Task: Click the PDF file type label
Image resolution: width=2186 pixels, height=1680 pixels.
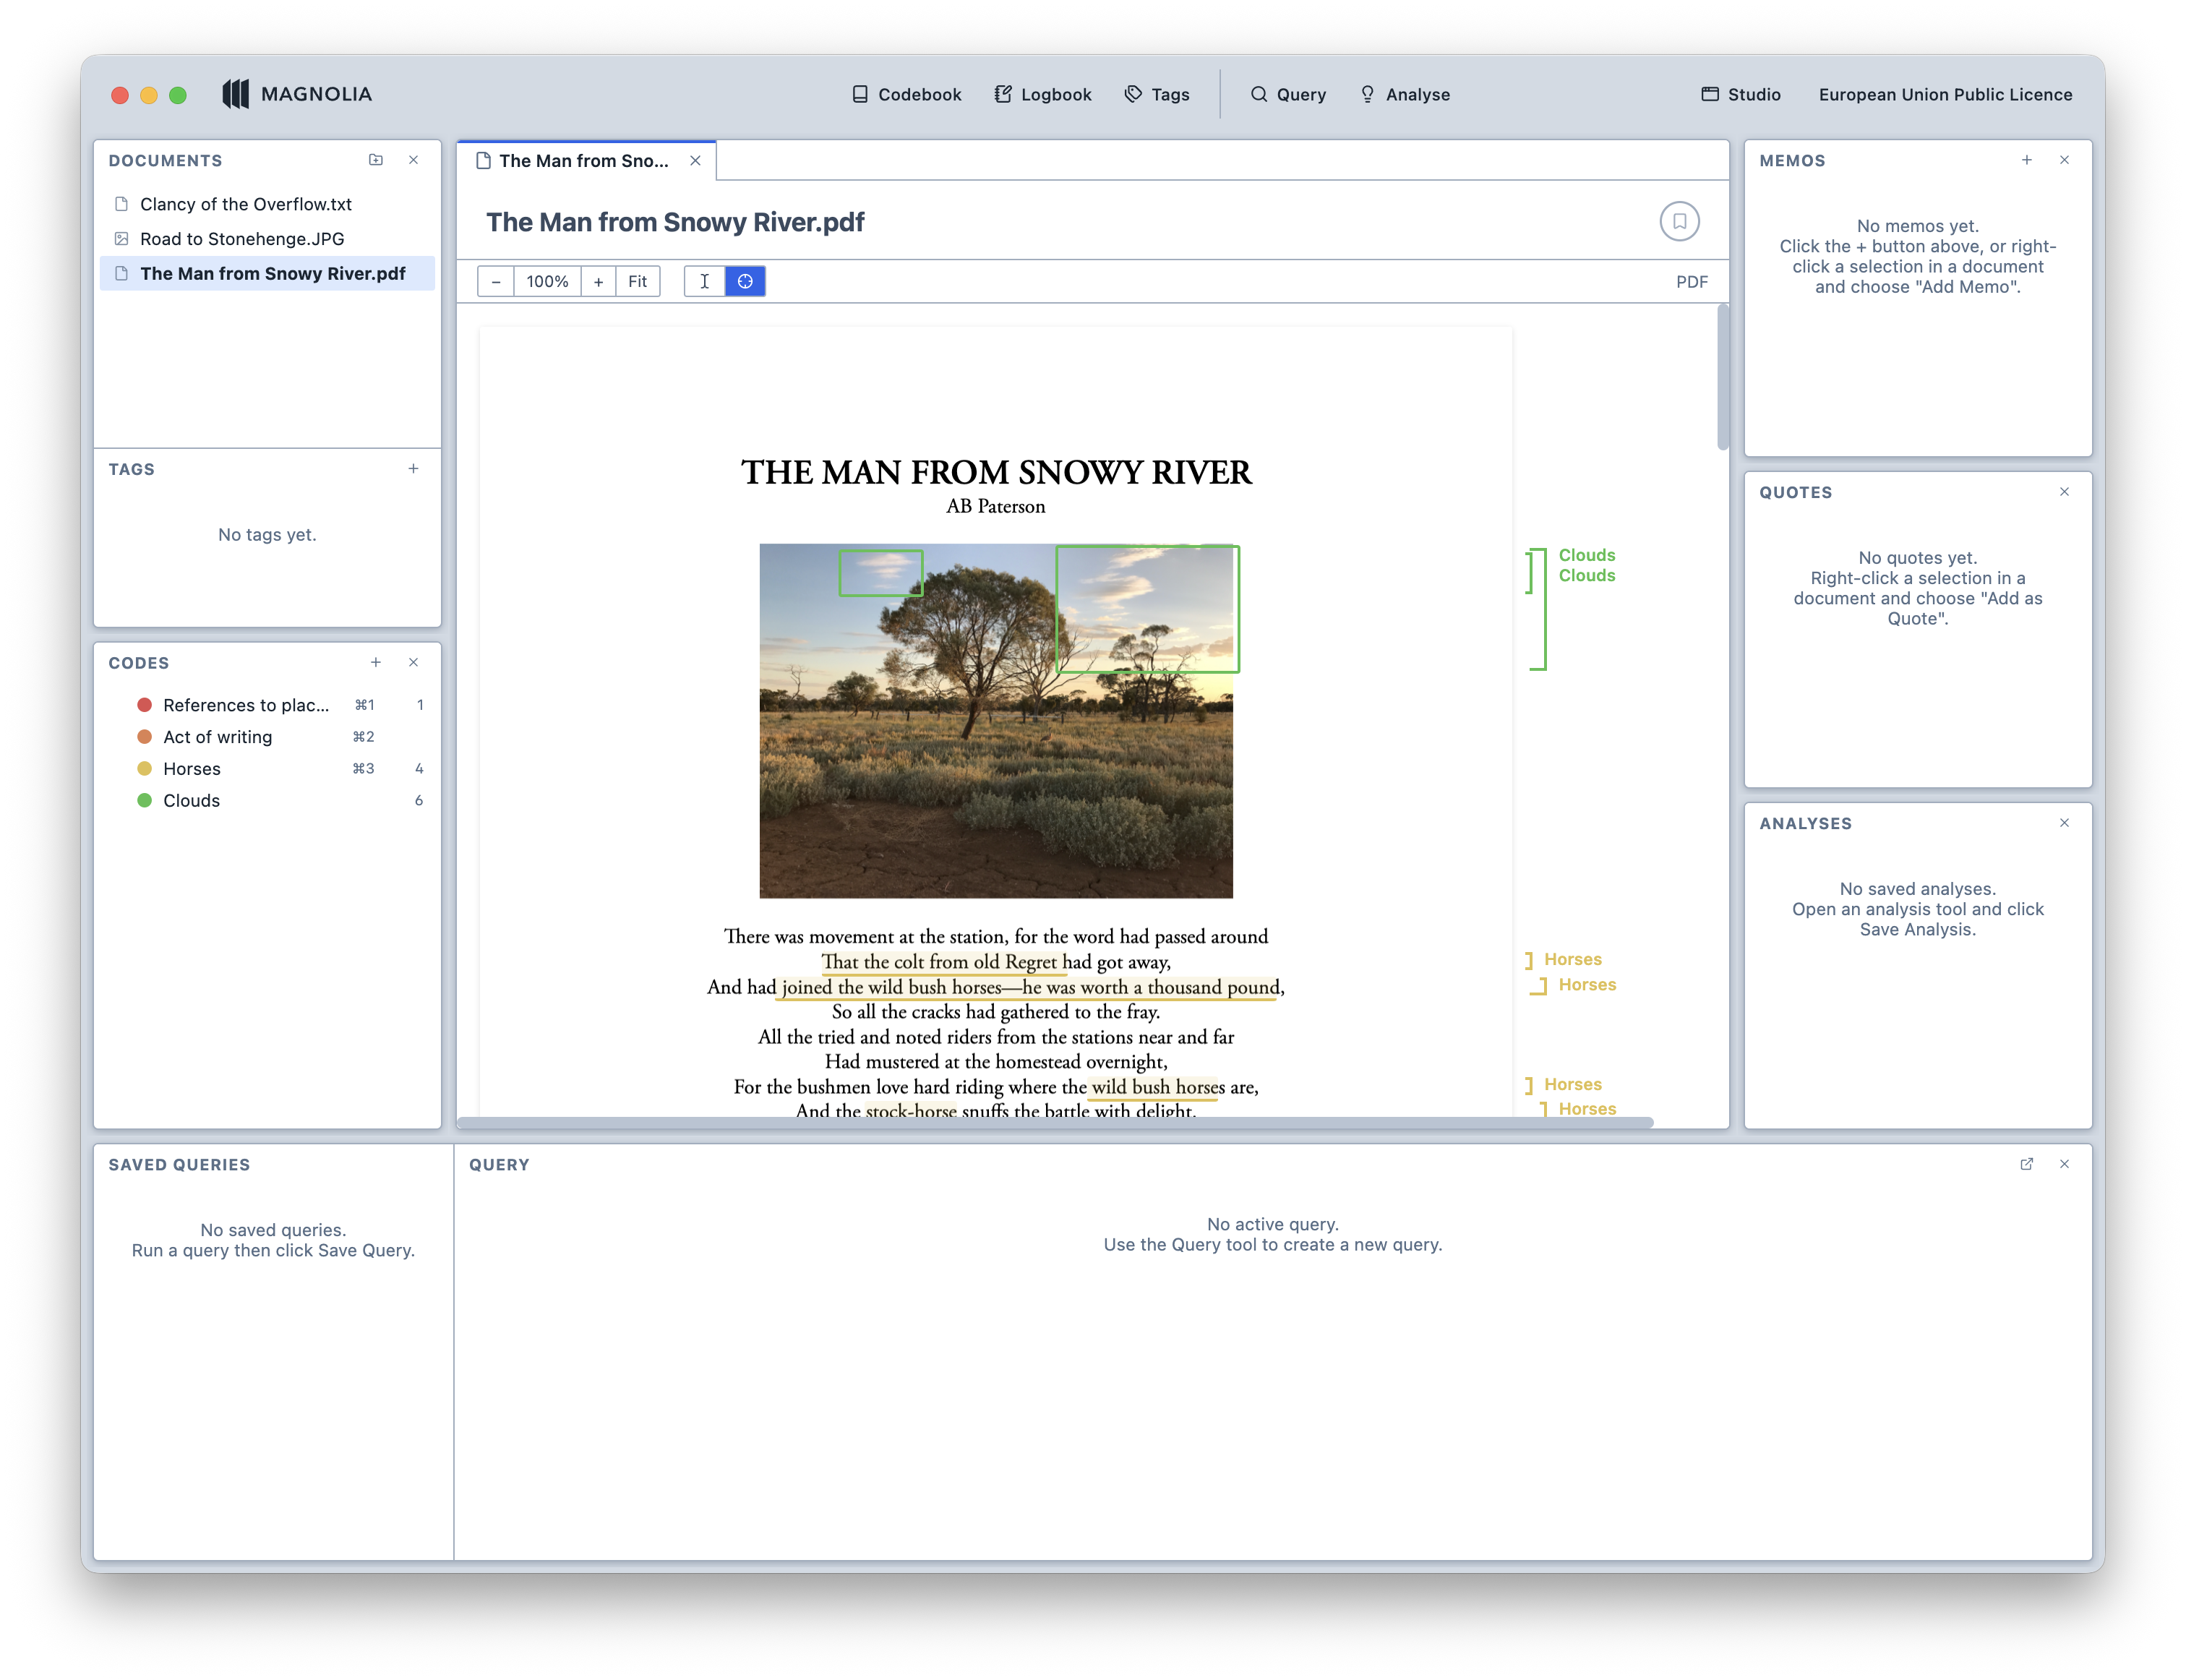Action: click(1691, 282)
